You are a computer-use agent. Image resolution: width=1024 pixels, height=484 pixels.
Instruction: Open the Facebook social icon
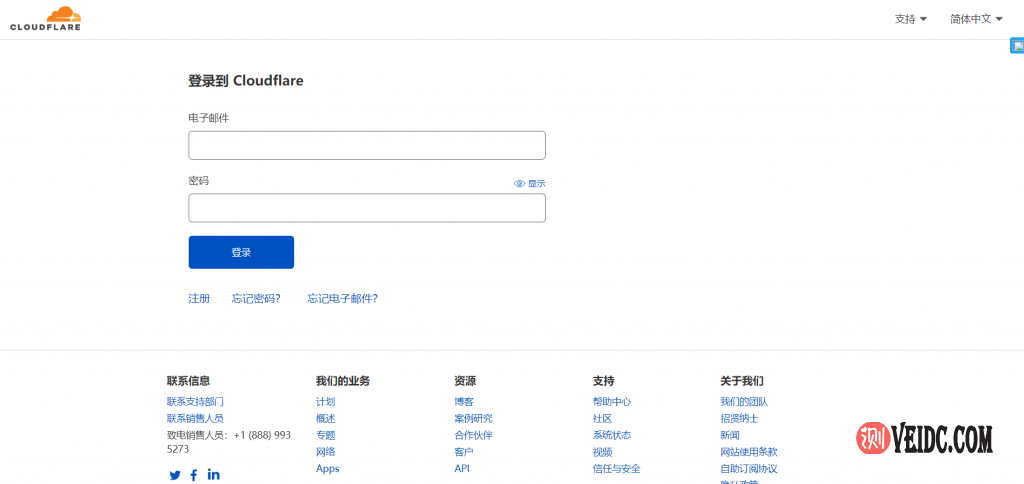(x=194, y=476)
